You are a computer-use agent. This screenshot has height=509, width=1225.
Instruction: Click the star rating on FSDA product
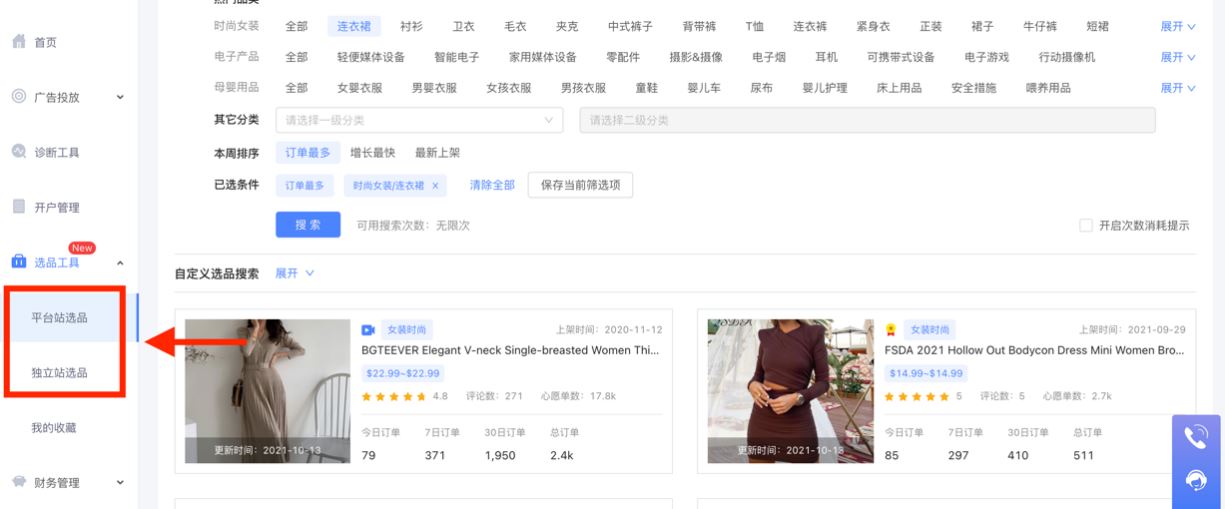pos(918,396)
